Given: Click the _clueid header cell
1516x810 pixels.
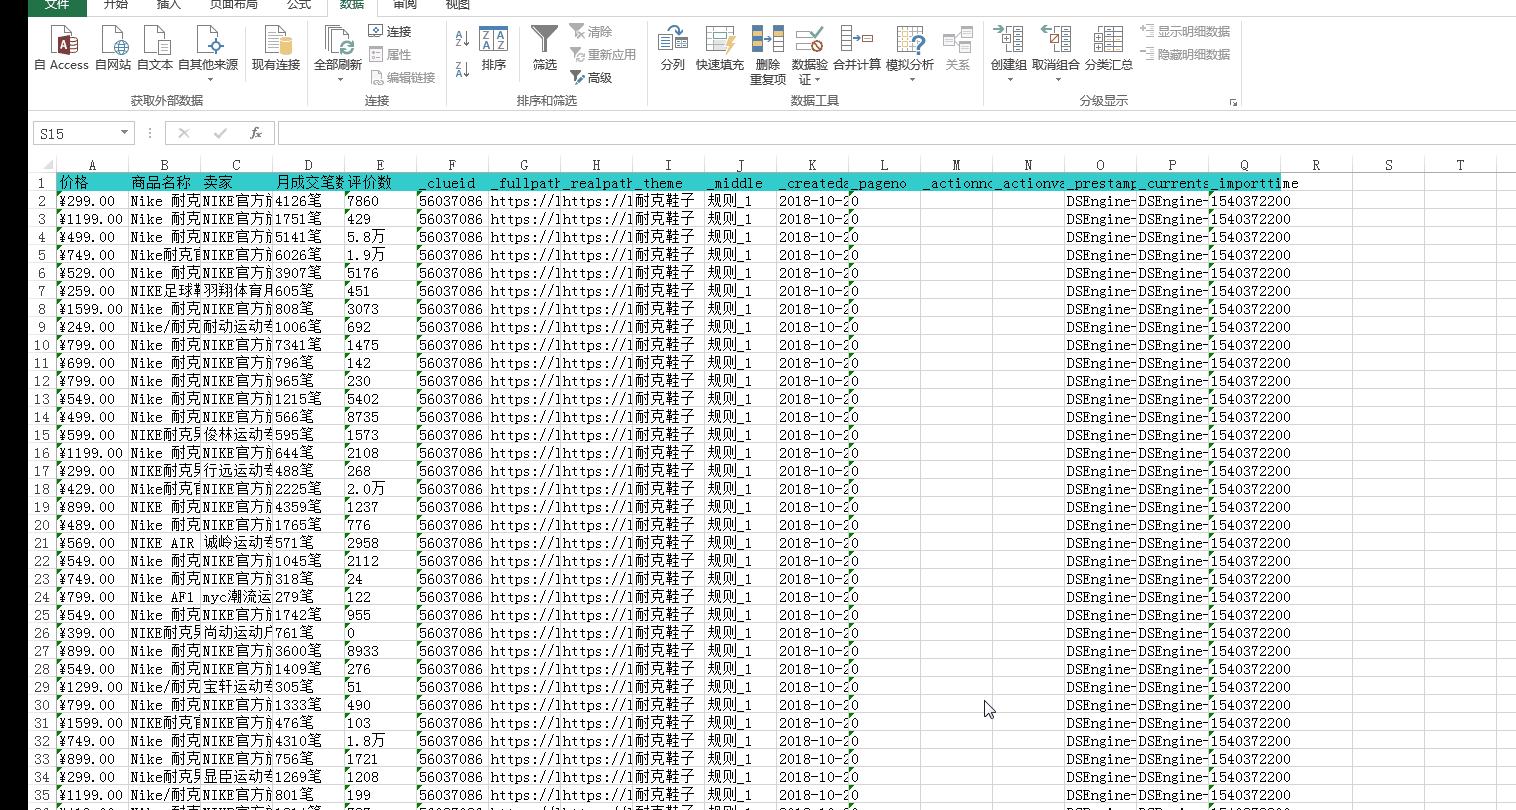Looking at the screenshot, I should point(453,183).
